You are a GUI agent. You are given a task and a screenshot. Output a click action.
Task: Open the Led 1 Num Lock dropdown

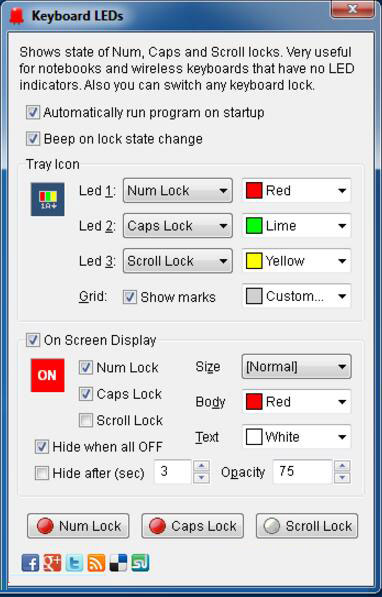pyautogui.click(x=178, y=190)
